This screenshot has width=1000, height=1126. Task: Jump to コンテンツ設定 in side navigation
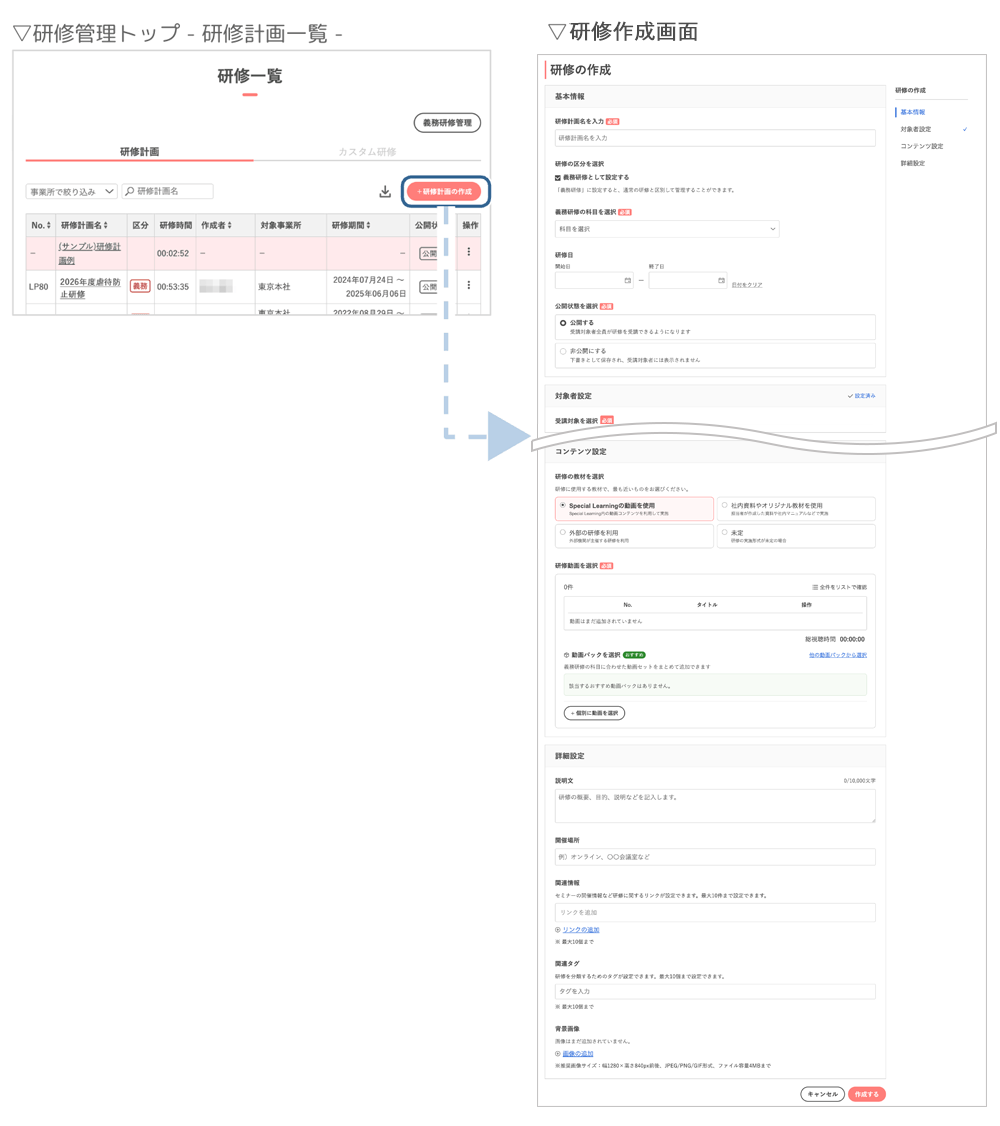(x=922, y=146)
